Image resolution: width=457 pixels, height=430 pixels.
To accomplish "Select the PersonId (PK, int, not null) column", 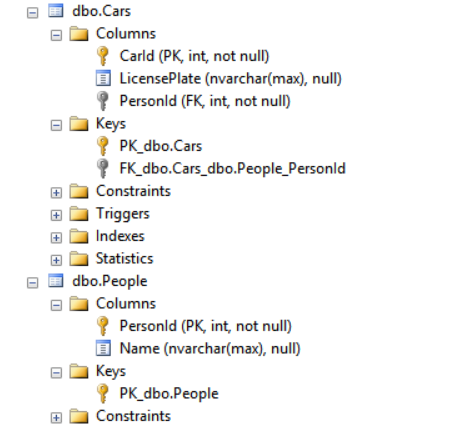I will (x=205, y=326).
